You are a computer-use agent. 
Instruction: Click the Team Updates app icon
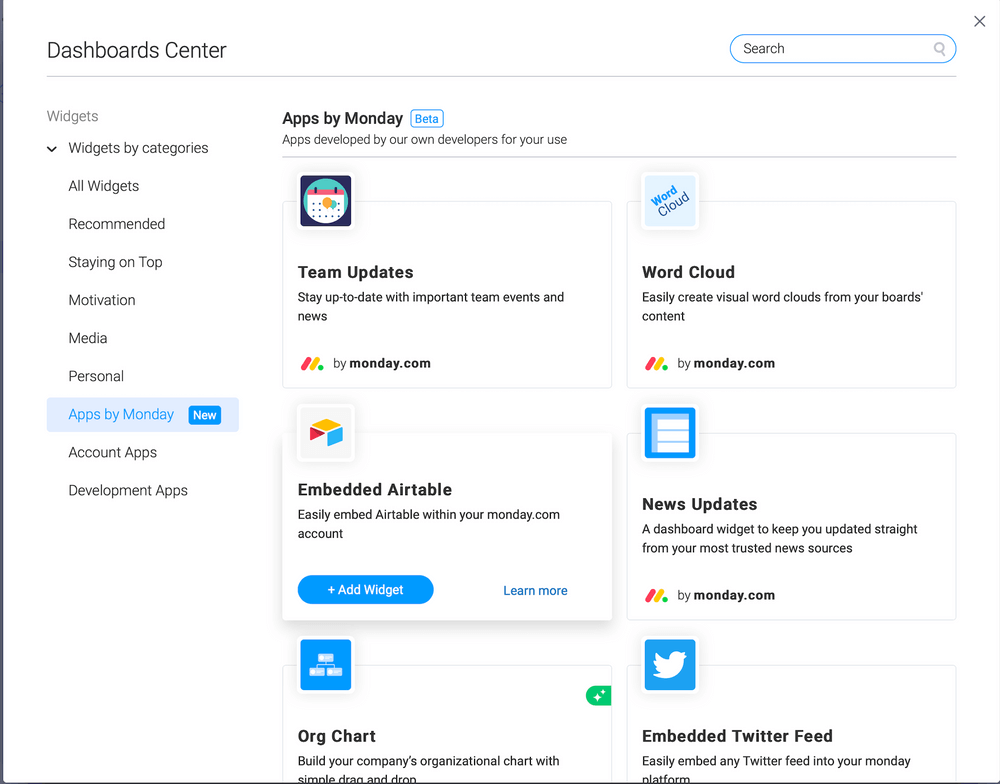coord(325,200)
